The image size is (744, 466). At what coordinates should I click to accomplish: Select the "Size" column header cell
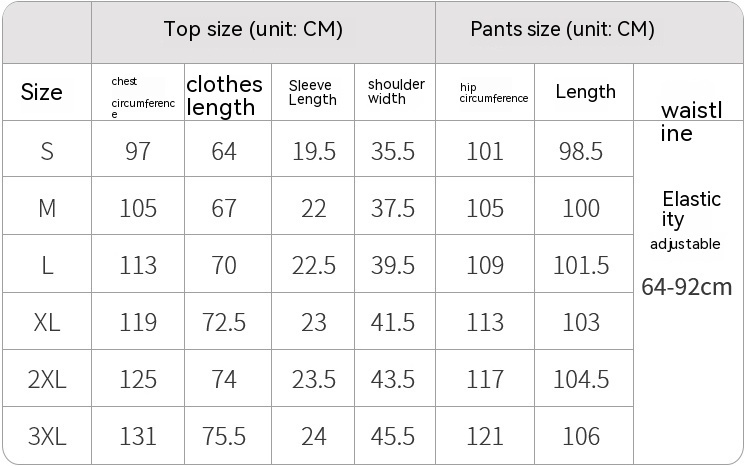[x=42, y=93]
